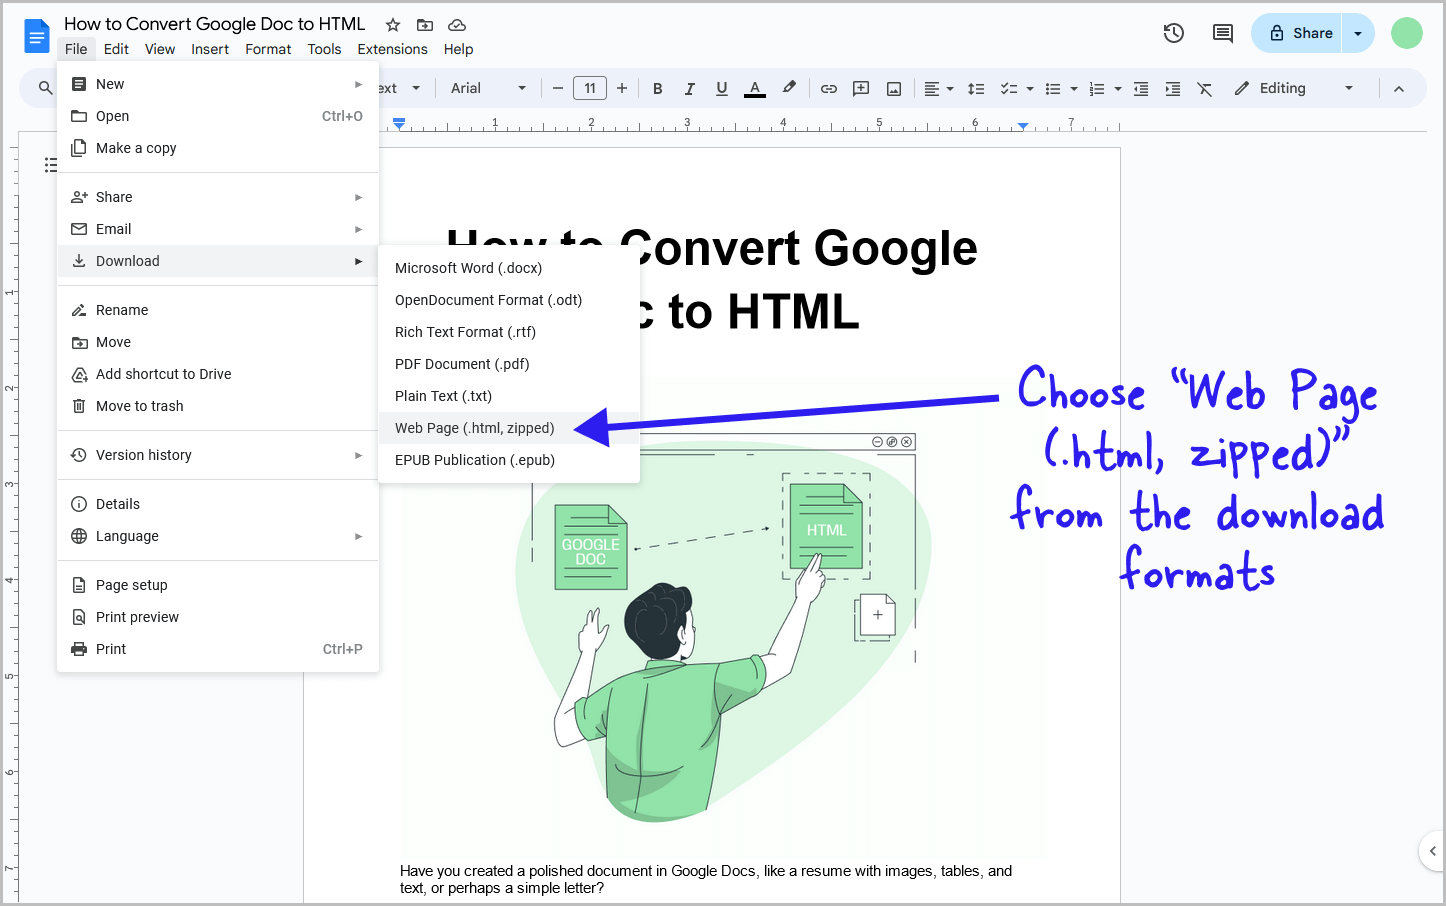Viewport: 1446px width, 906px height.
Task: Open the Tools menu
Action: pos(324,49)
